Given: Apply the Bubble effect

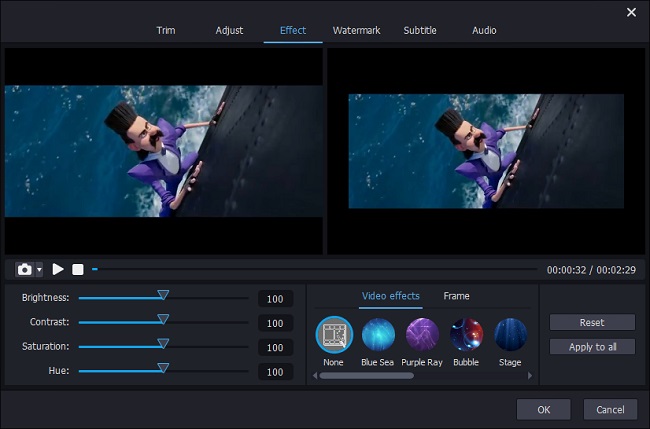Looking at the screenshot, I should (x=466, y=335).
